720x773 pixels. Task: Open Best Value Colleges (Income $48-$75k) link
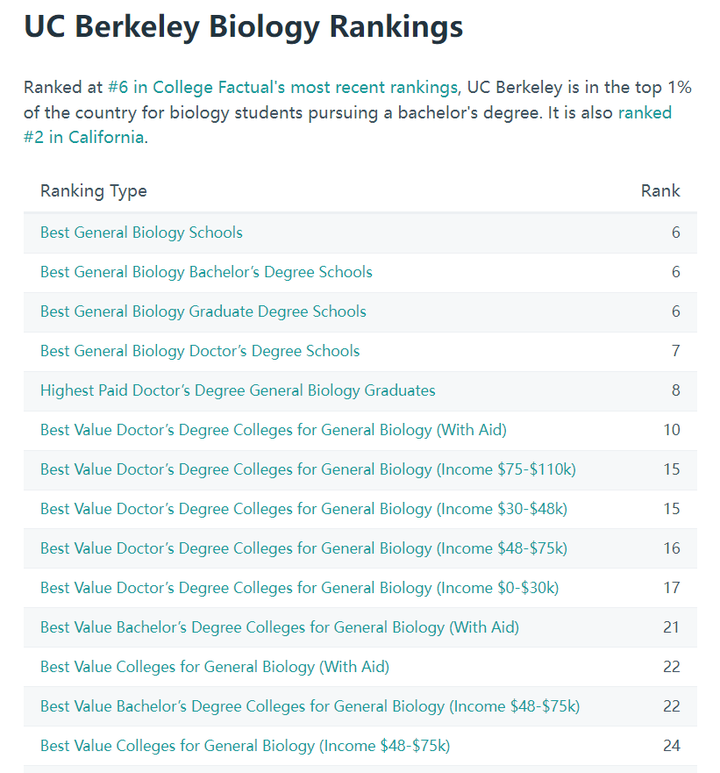245,746
